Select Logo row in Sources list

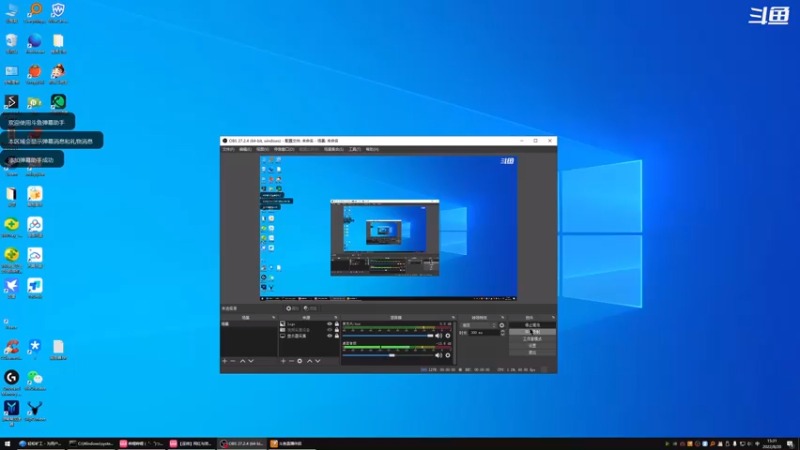310,324
